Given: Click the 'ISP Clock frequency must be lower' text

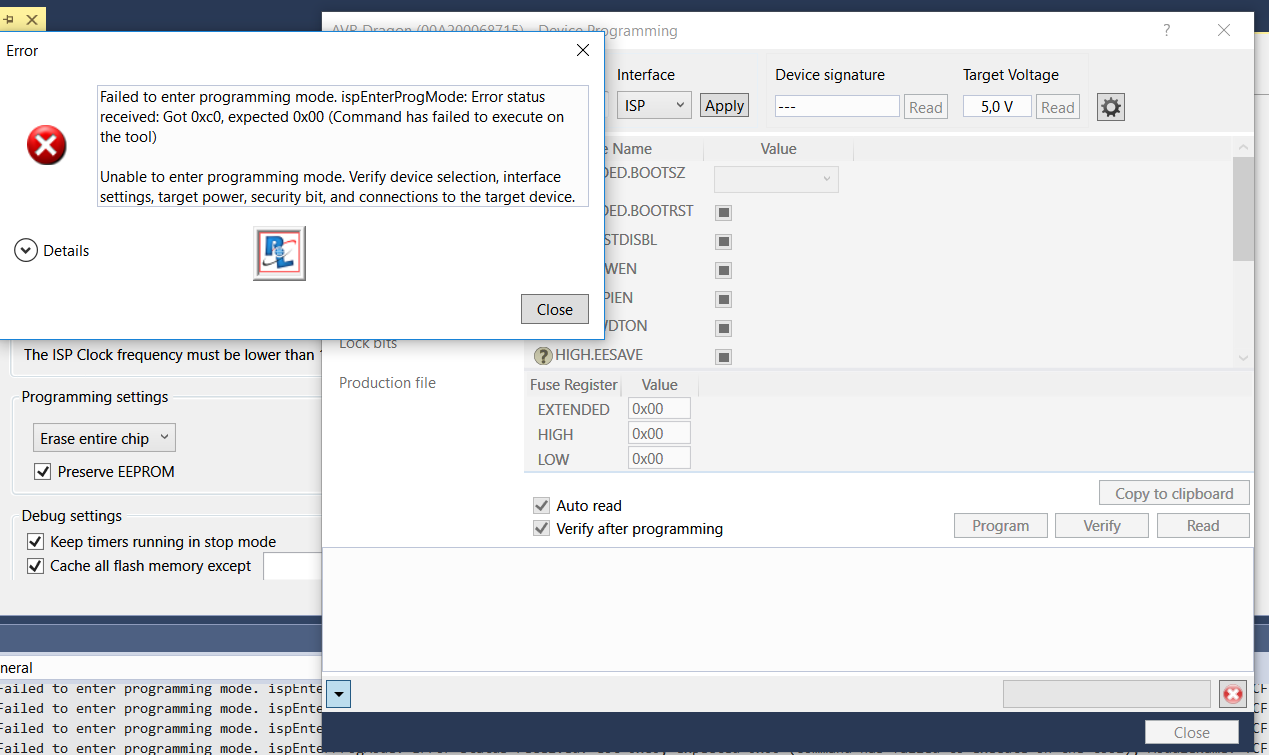Looking at the screenshot, I should click(x=170, y=355).
